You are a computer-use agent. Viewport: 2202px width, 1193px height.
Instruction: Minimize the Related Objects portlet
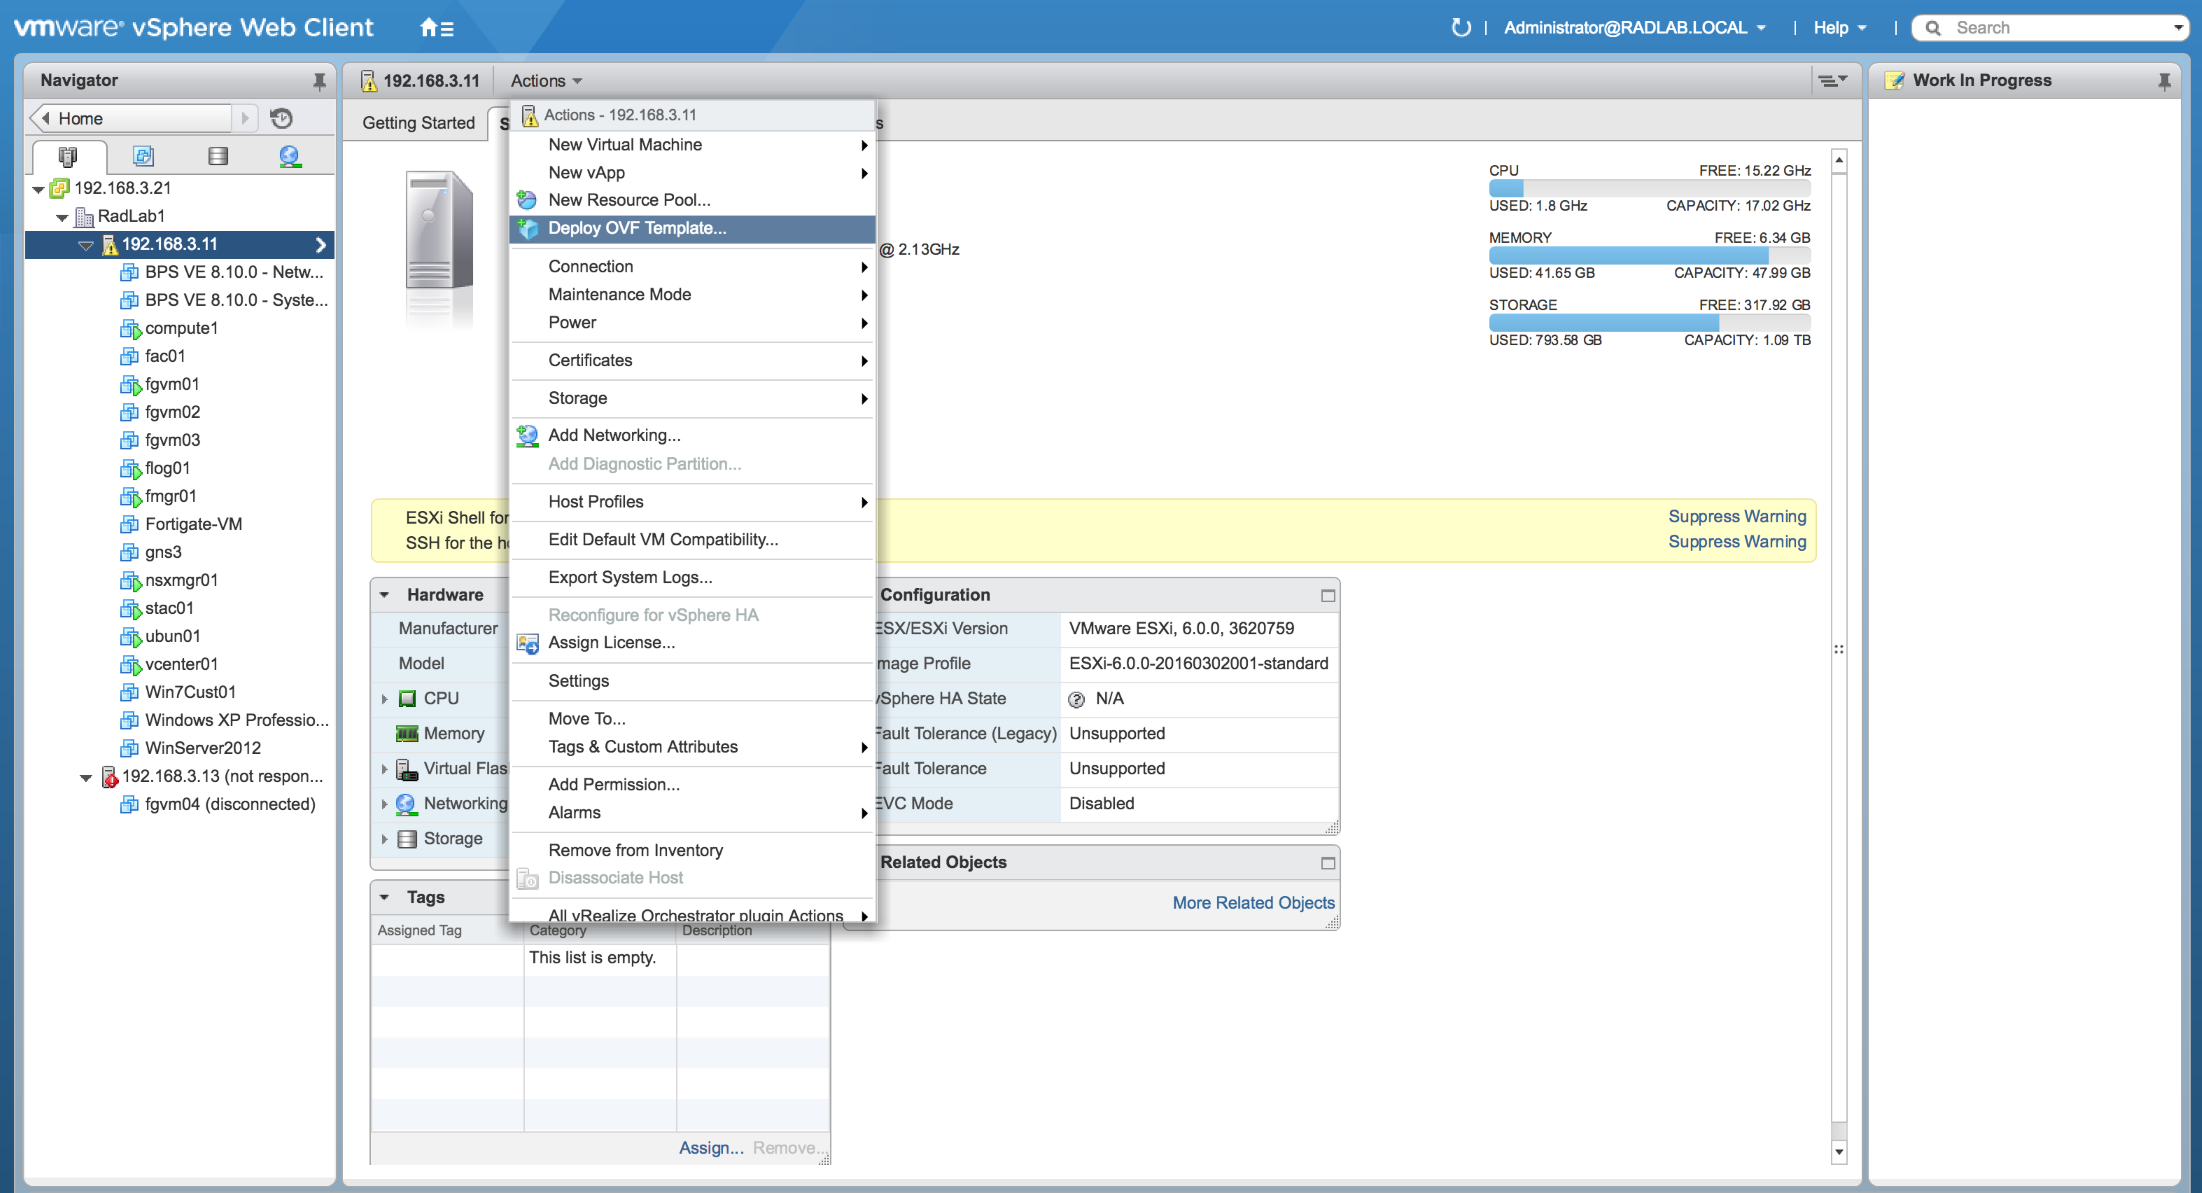pyautogui.click(x=1328, y=863)
